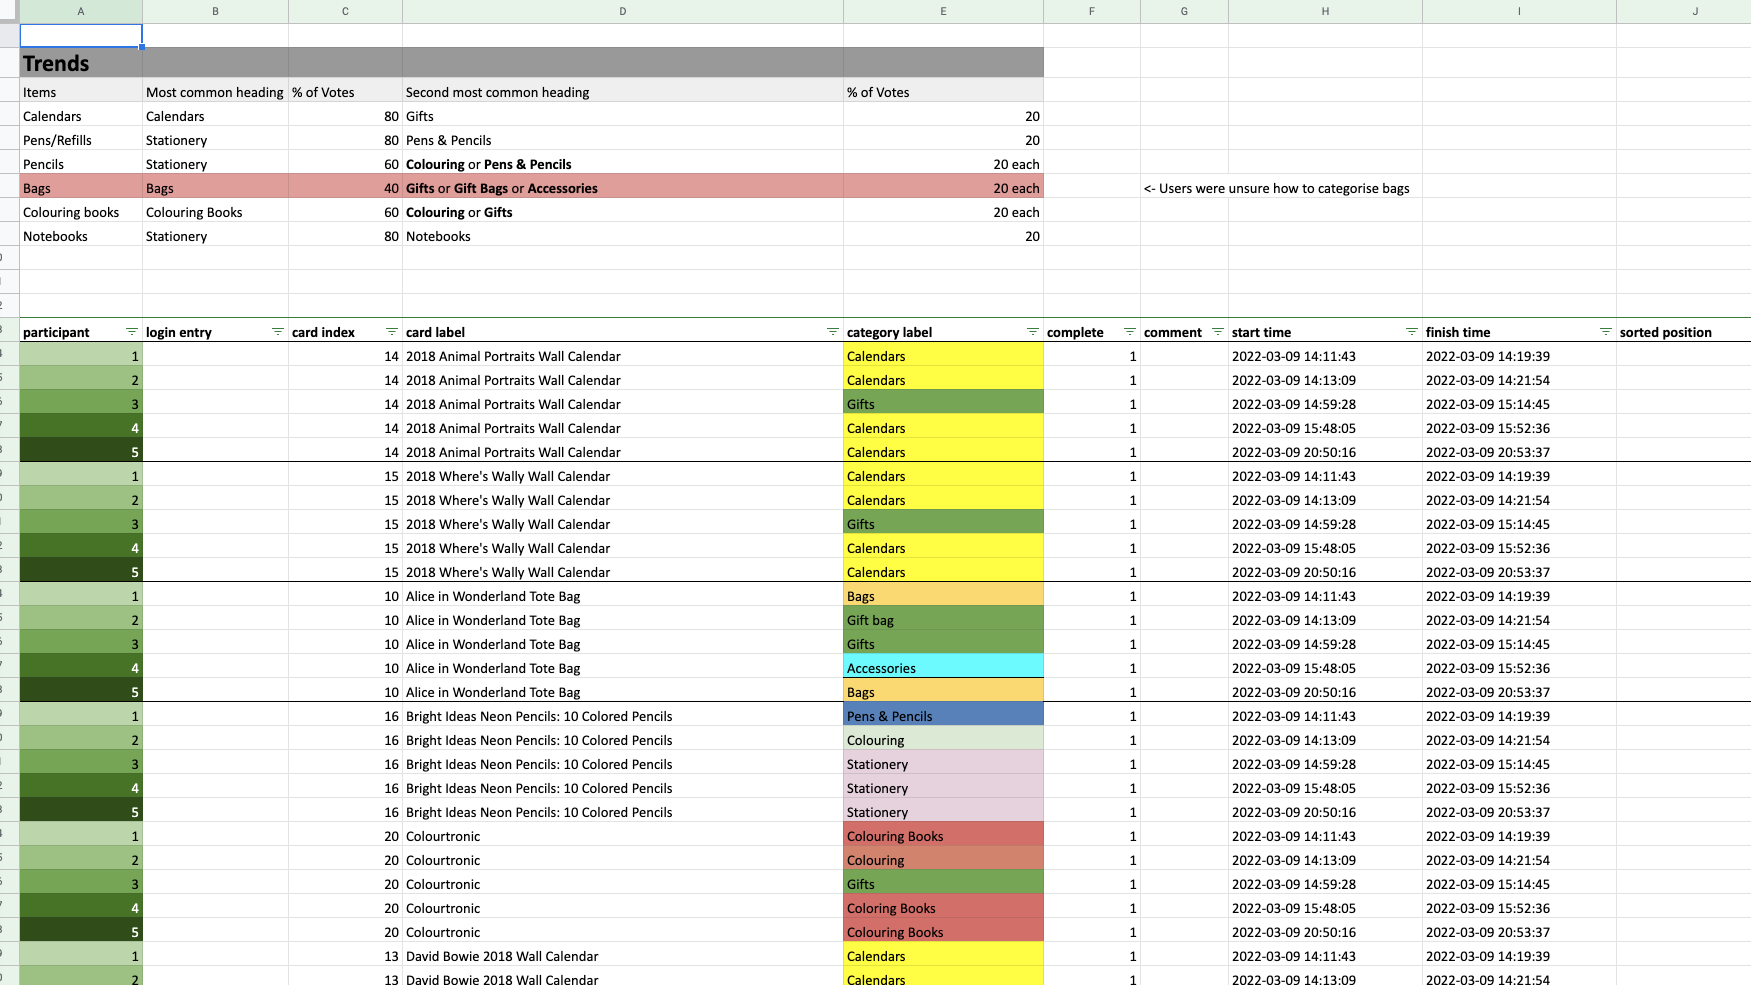Select column H header
The image size is (1751, 985).
click(x=1325, y=11)
